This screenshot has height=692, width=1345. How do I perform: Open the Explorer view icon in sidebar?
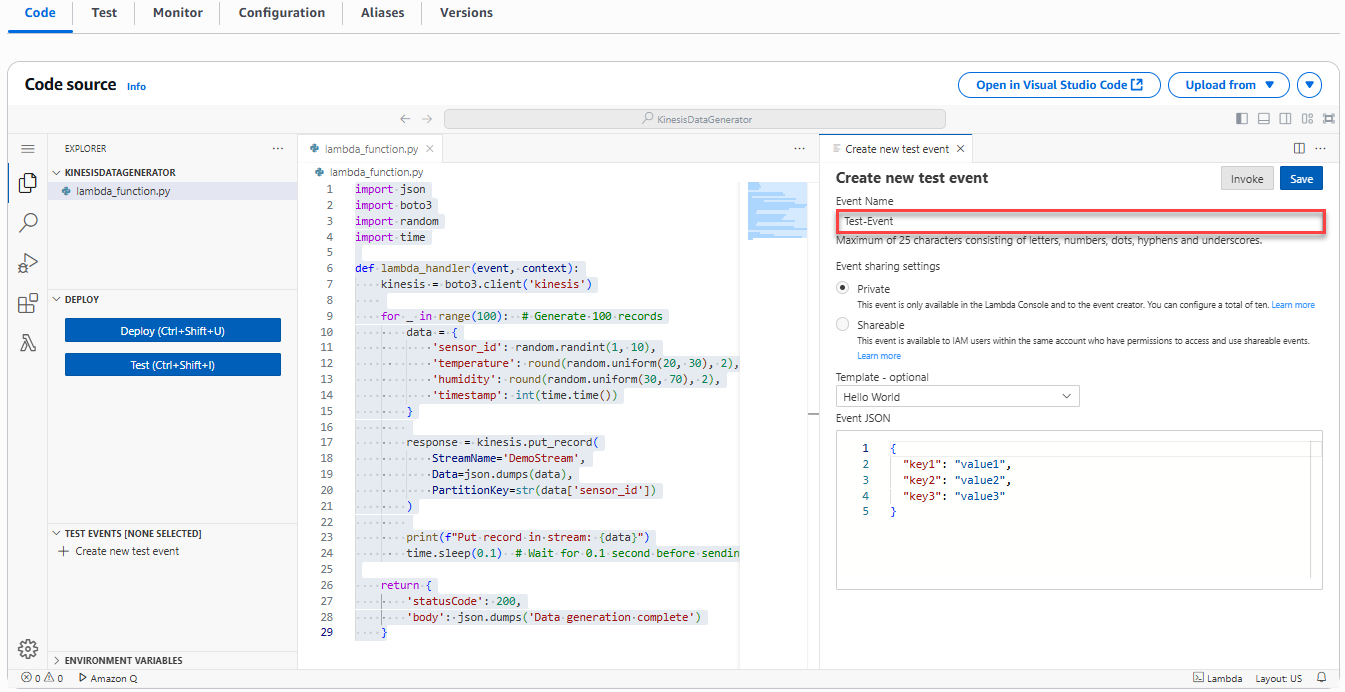pos(28,183)
